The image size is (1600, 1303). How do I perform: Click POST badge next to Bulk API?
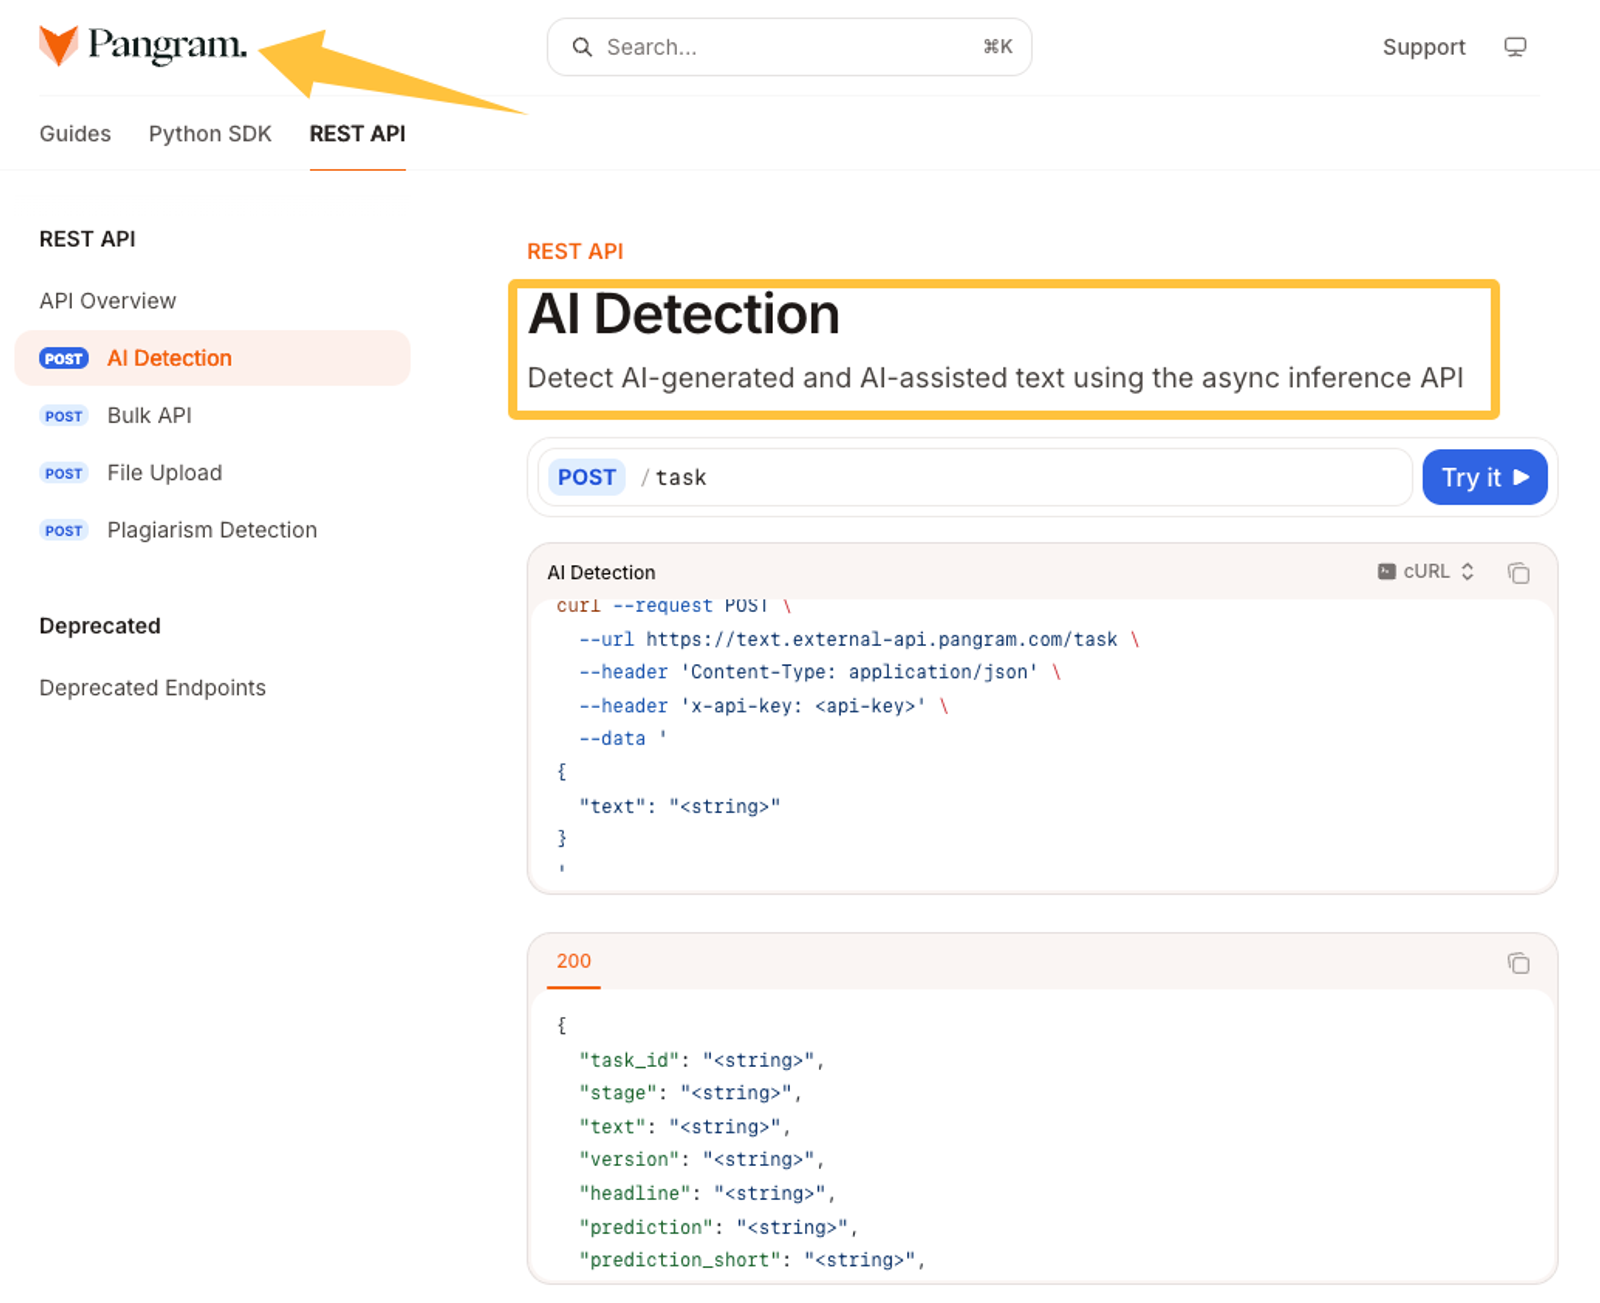point(64,416)
